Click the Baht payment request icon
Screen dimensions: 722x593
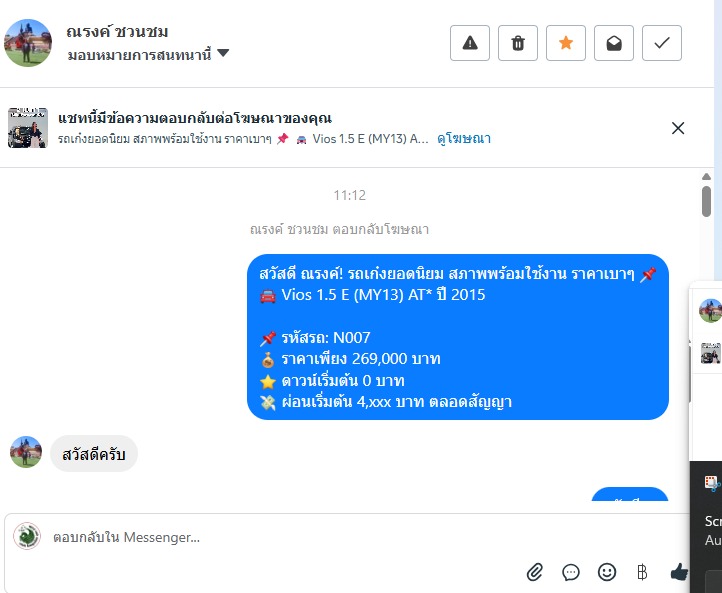(x=642, y=572)
